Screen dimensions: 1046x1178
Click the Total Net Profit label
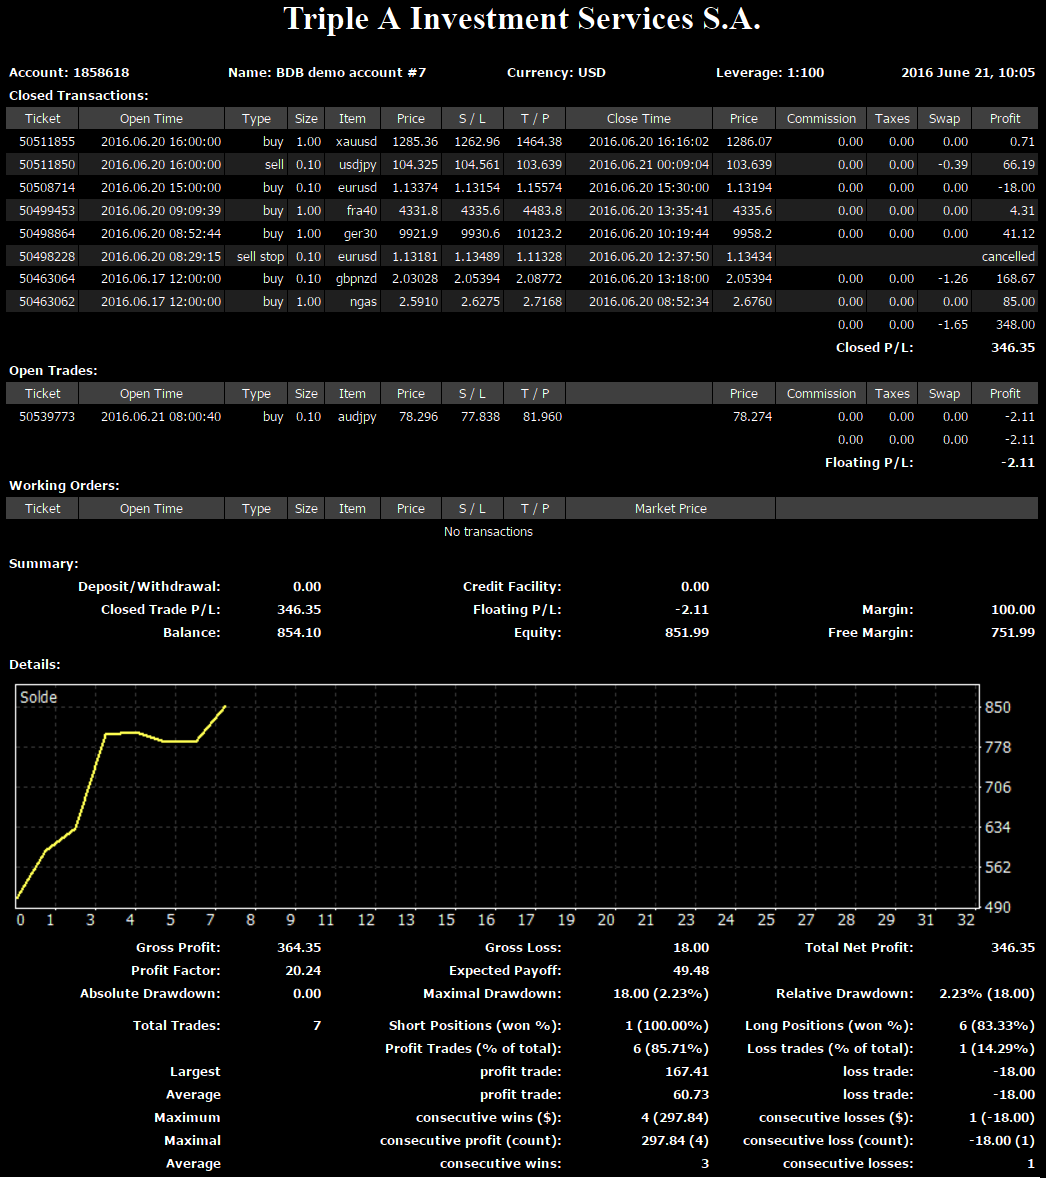(859, 947)
